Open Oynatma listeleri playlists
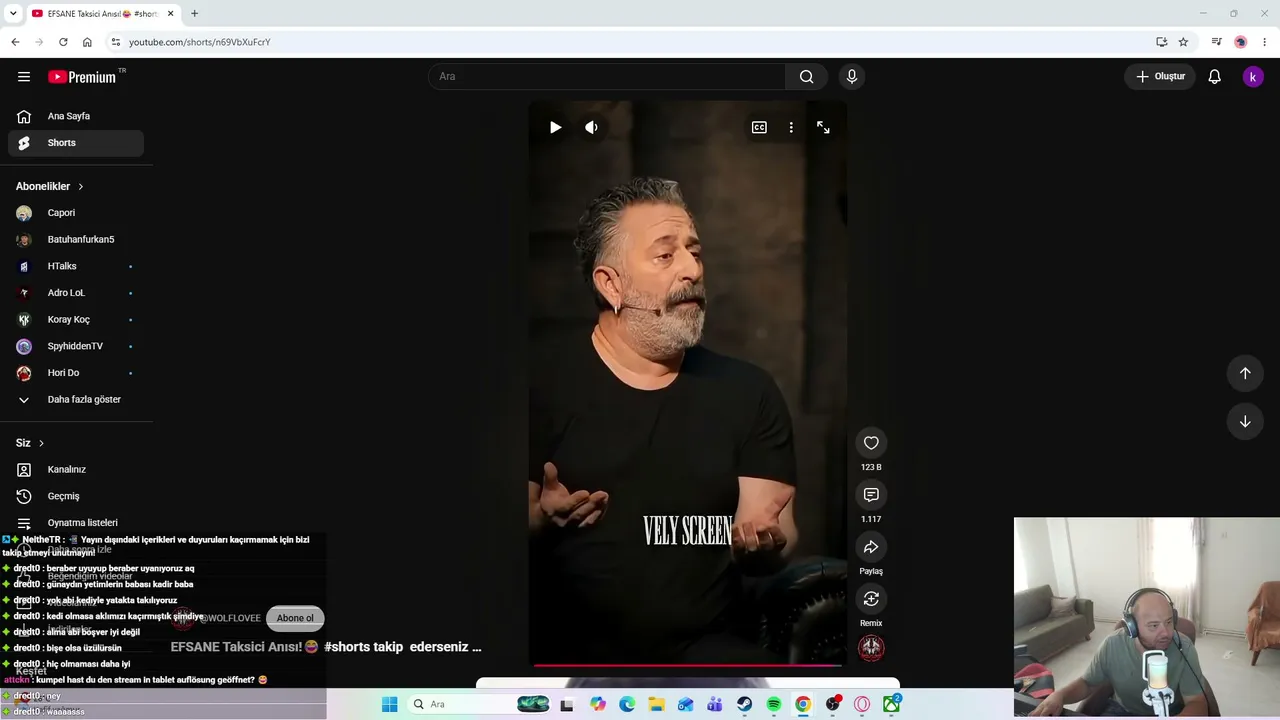Image resolution: width=1280 pixels, height=720 pixels. pos(76,523)
